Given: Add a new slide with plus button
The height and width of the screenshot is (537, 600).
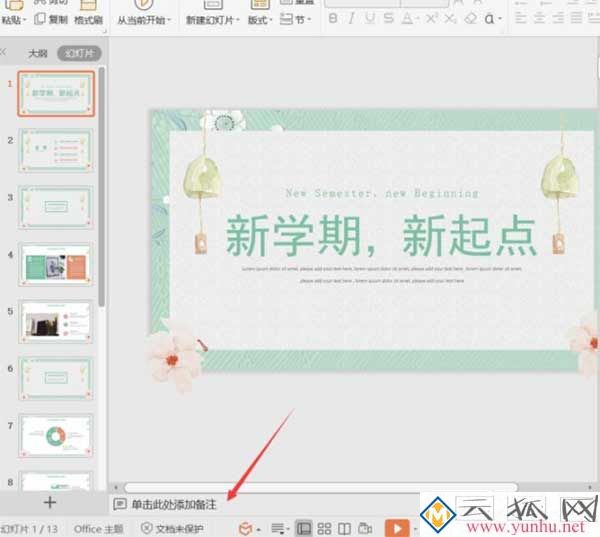Looking at the screenshot, I should [x=50, y=502].
